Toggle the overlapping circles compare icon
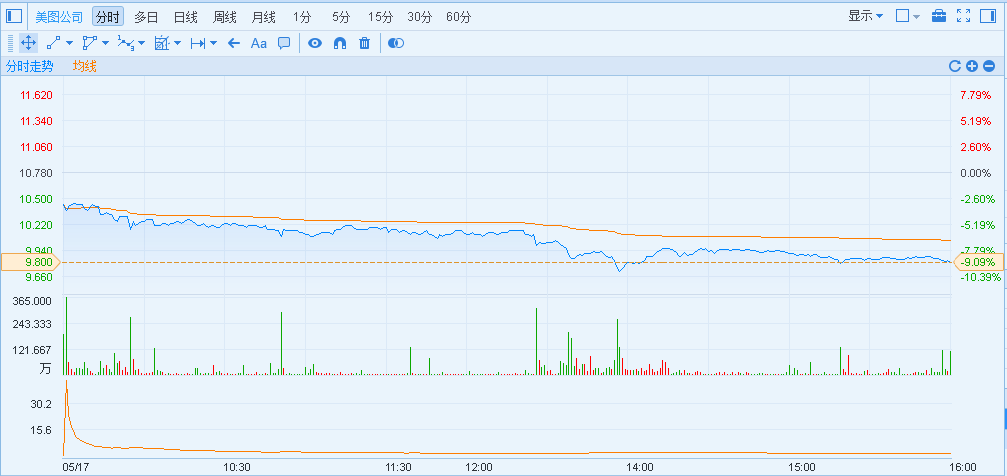This screenshot has height=476, width=1007. coord(396,43)
